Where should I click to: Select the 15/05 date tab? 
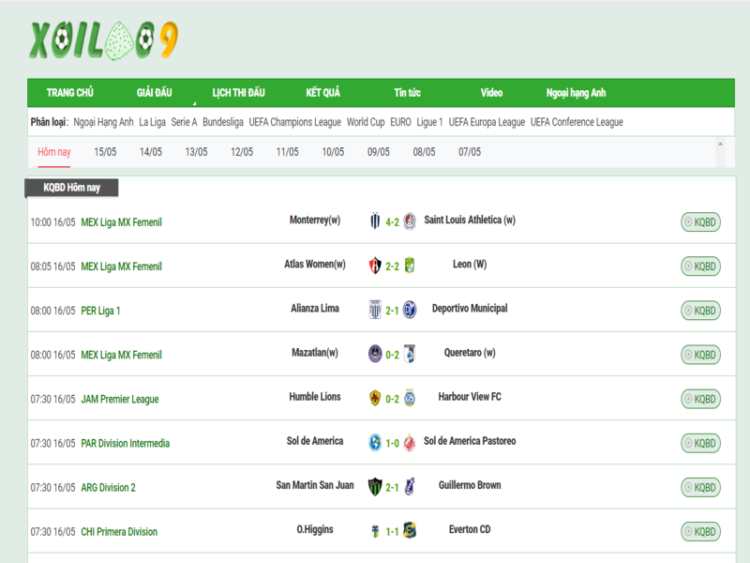105,152
